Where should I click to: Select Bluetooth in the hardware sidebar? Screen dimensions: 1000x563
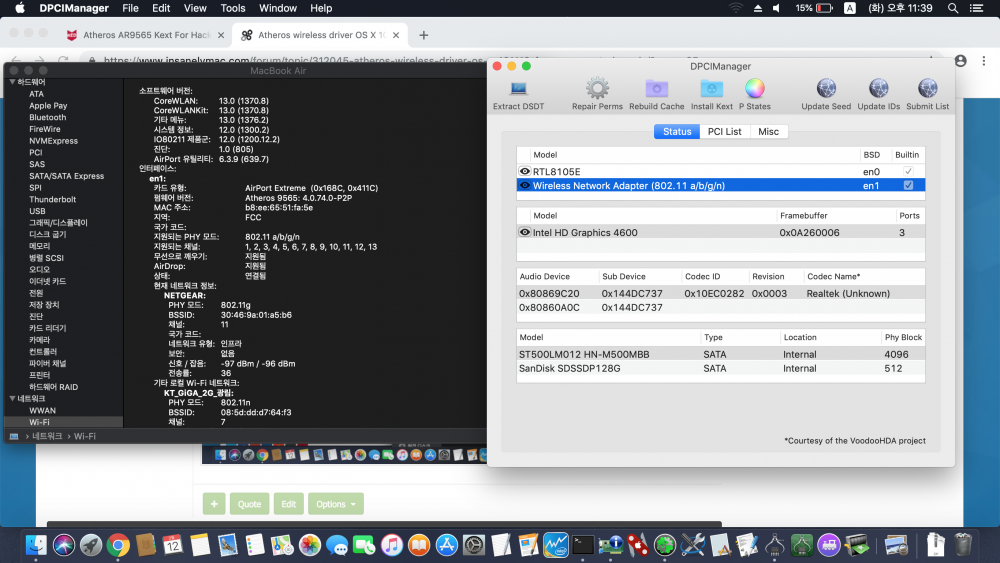[x=47, y=117]
